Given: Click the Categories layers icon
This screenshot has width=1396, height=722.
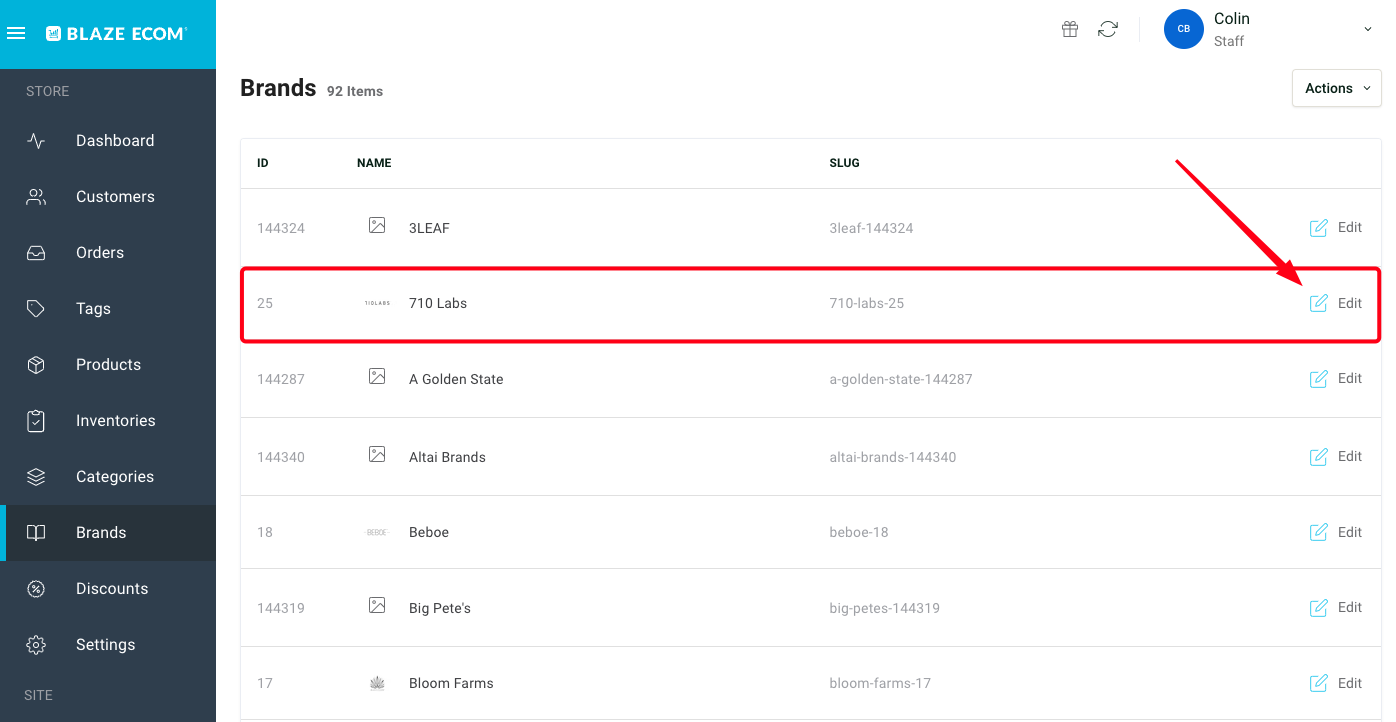Looking at the screenshot, I should (36, 477).
